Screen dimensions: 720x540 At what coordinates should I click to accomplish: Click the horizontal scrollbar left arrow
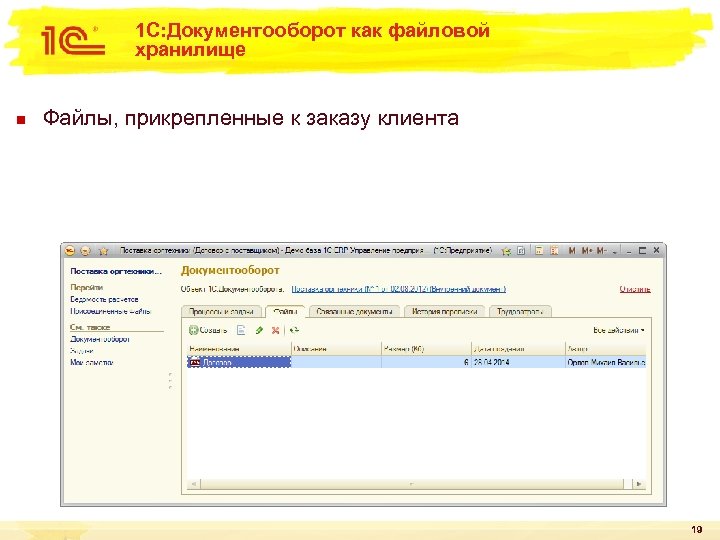[194, 484]
